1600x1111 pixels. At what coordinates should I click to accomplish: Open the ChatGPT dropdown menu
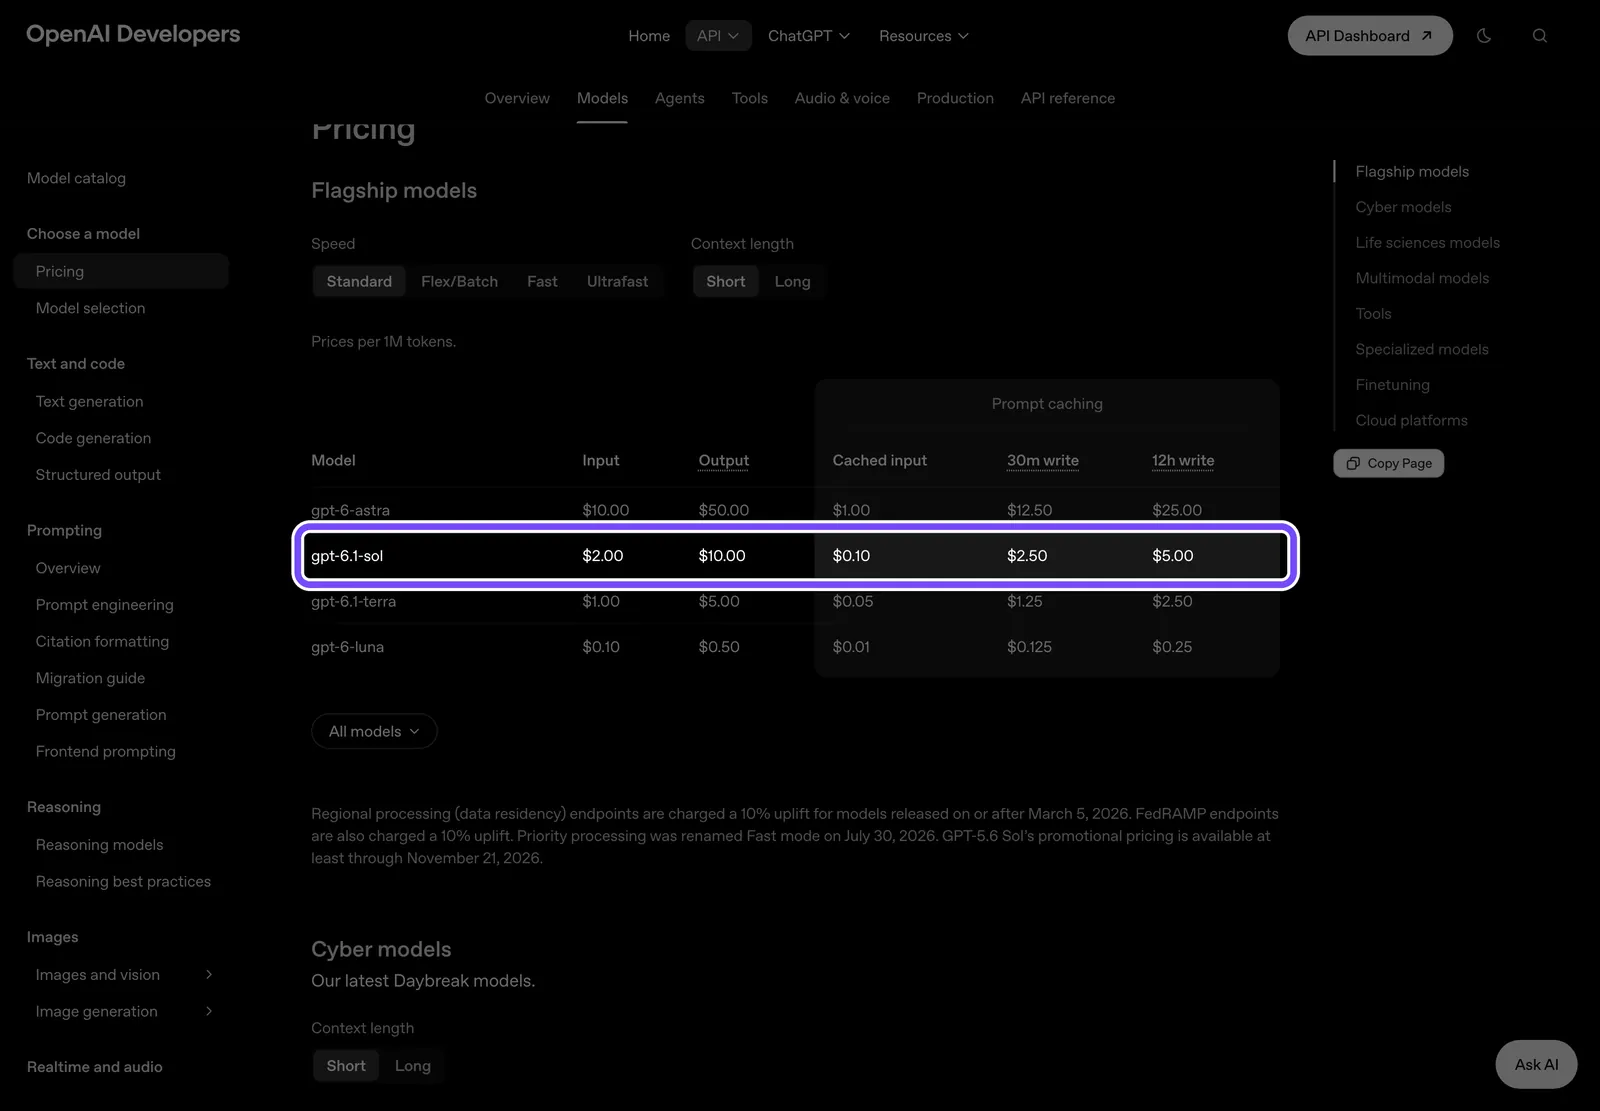809,36
